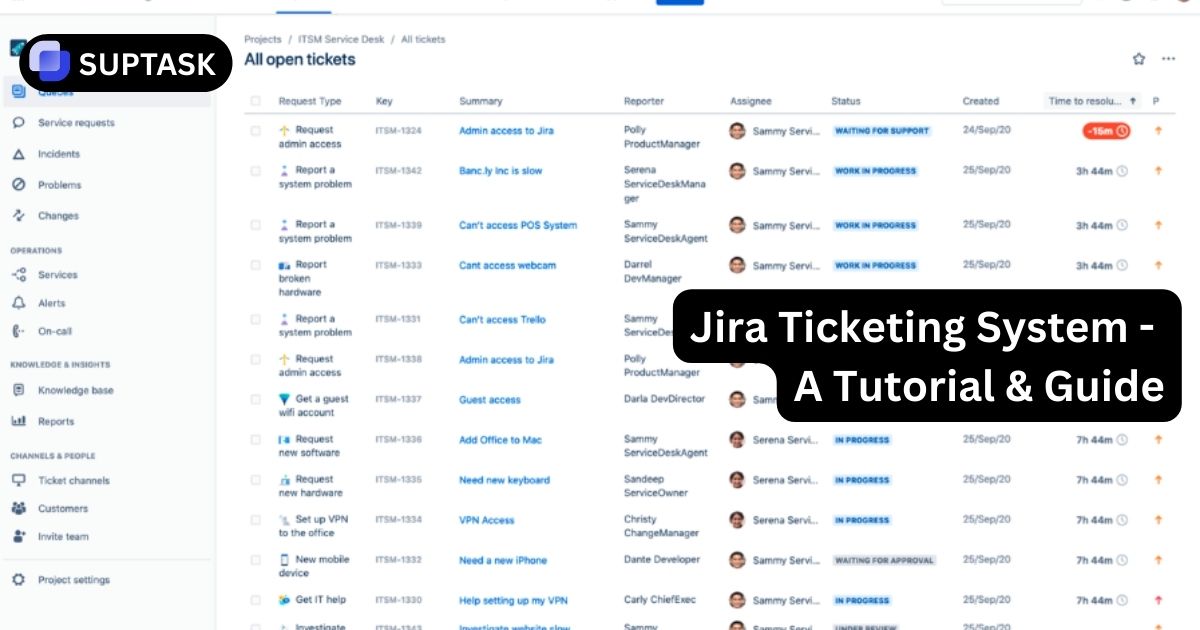This screenshot has width=1200, height=630.
Task: Click reporter Dante Developer
Action: click(662, 560)
